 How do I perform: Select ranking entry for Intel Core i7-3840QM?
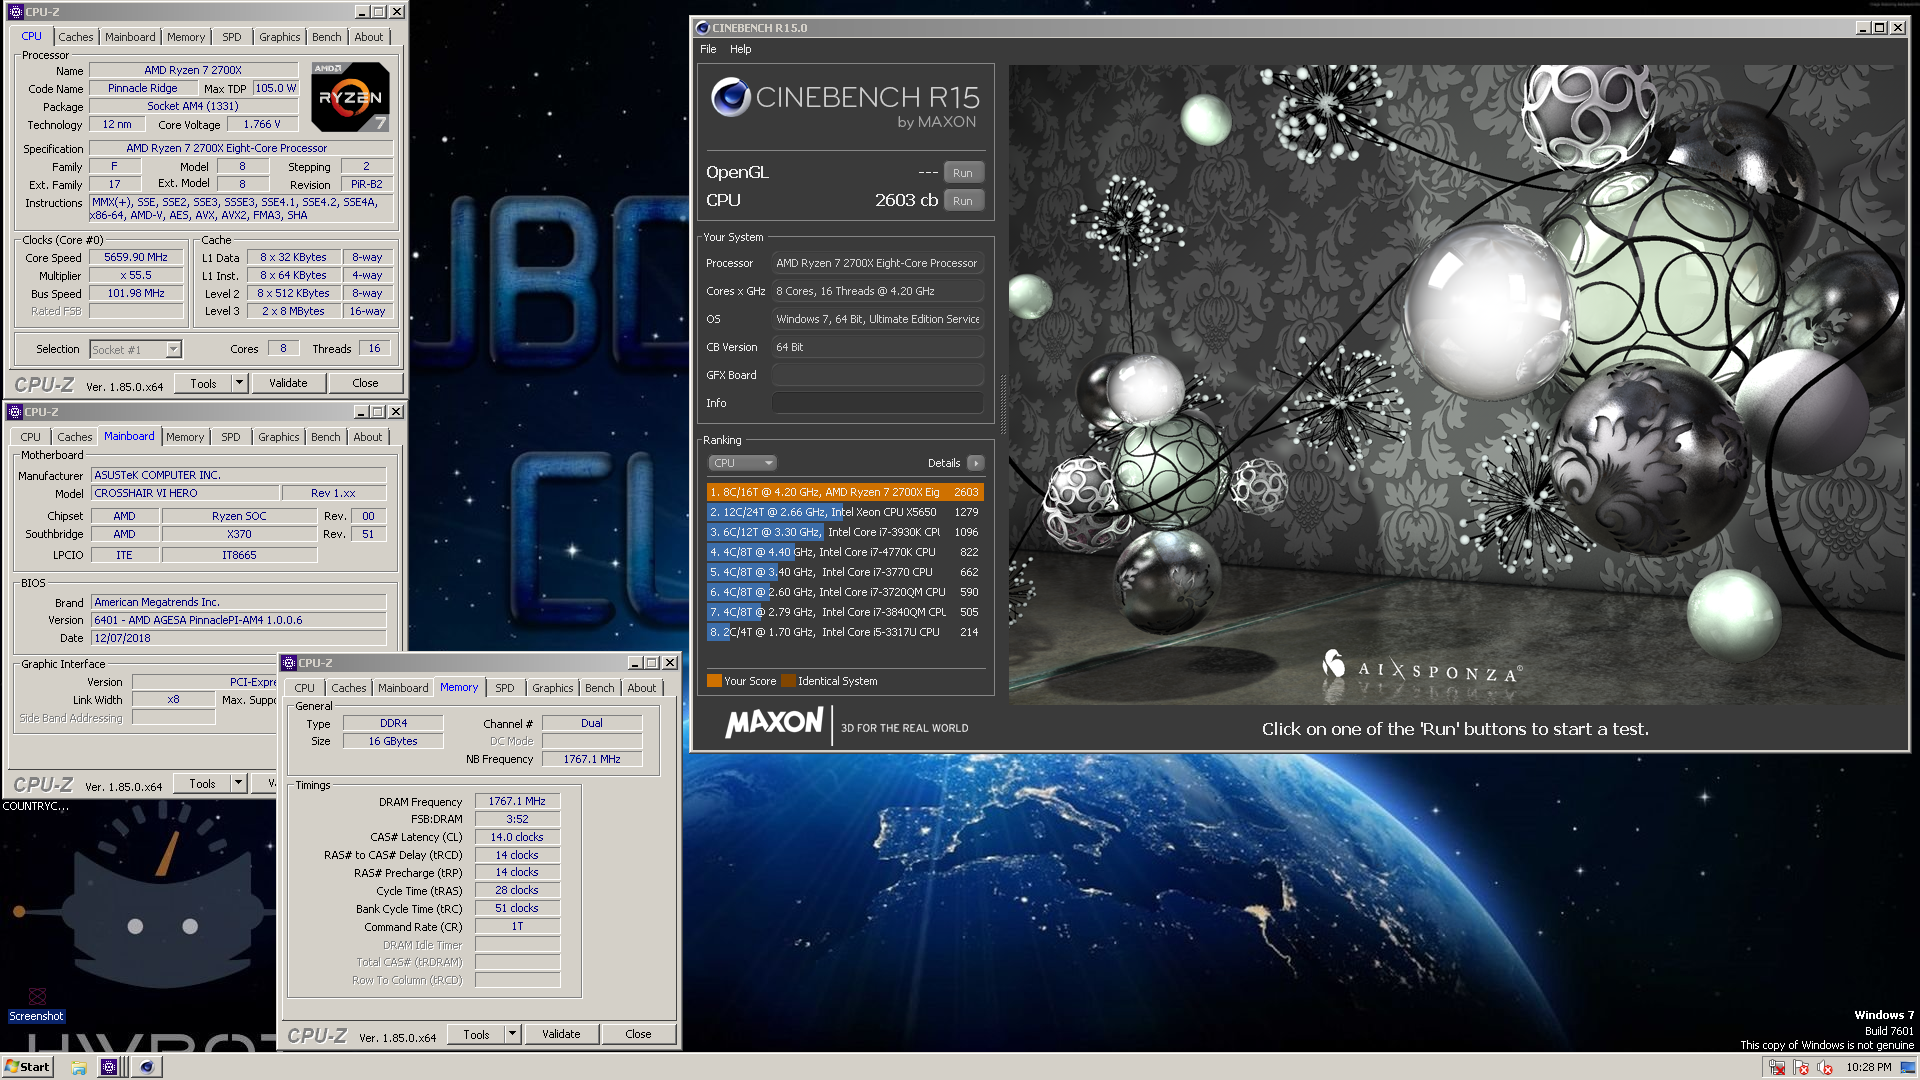845,612
